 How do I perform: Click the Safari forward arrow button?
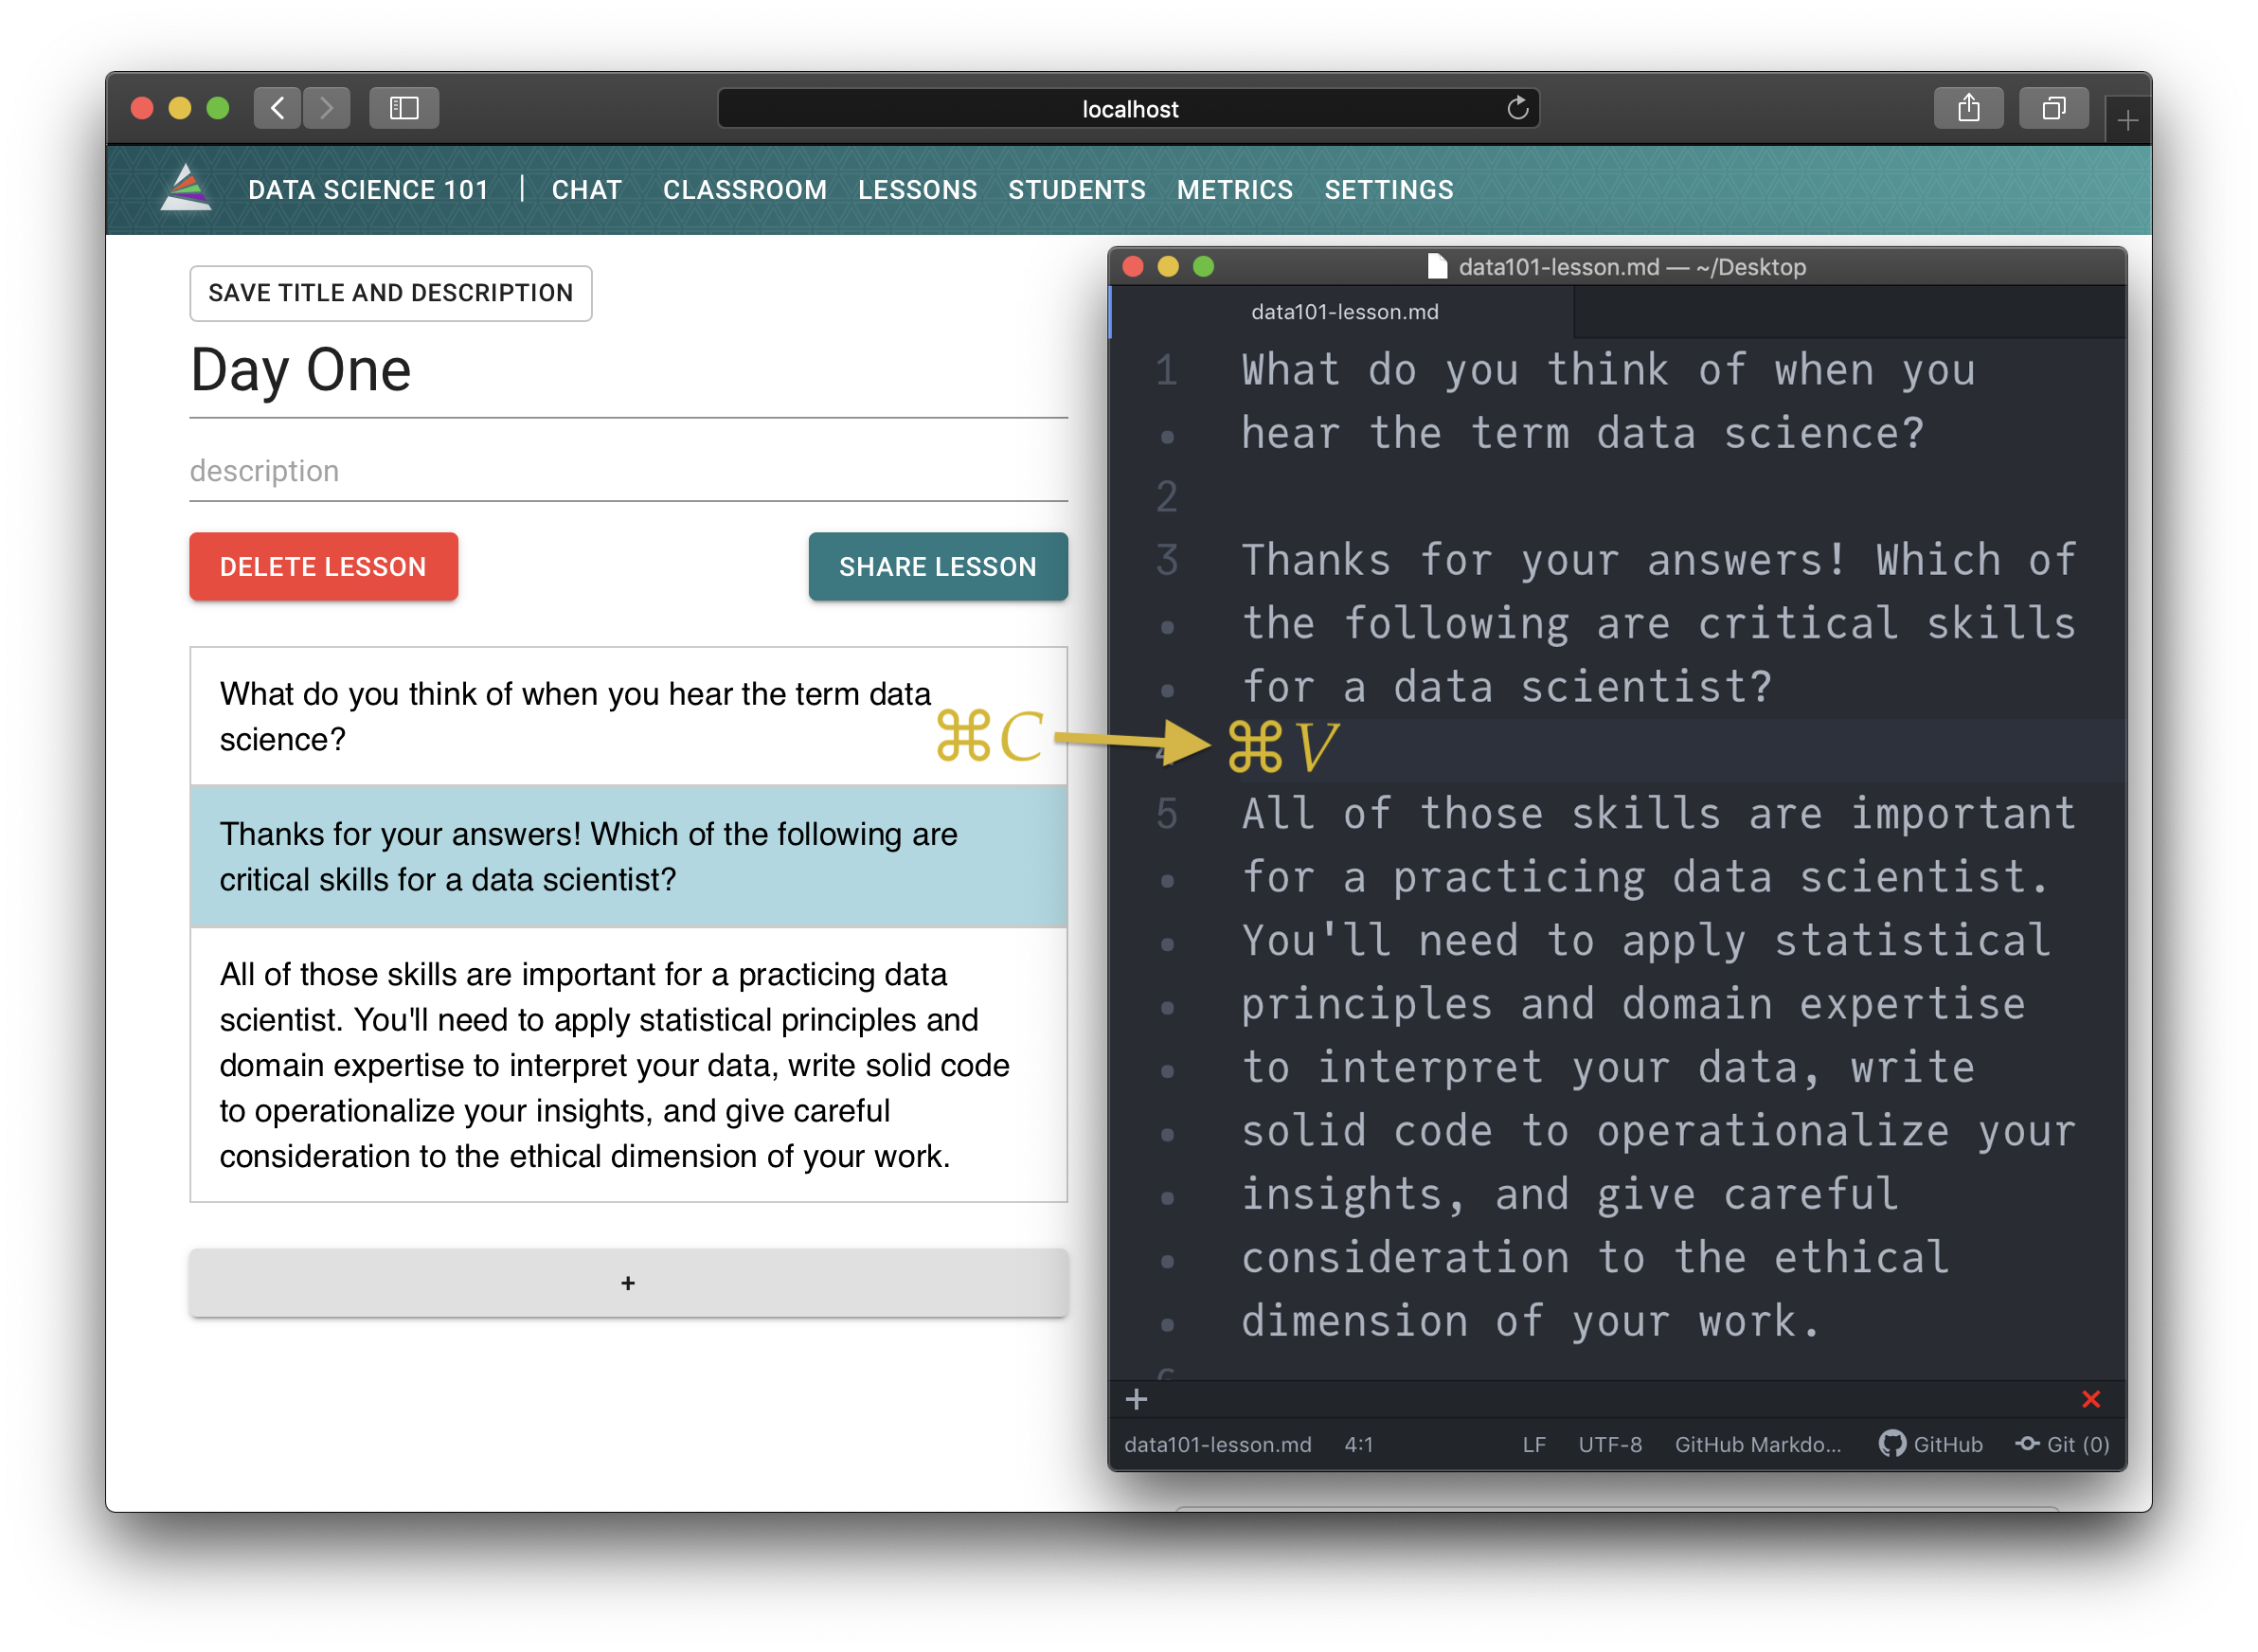coord(326,108)
